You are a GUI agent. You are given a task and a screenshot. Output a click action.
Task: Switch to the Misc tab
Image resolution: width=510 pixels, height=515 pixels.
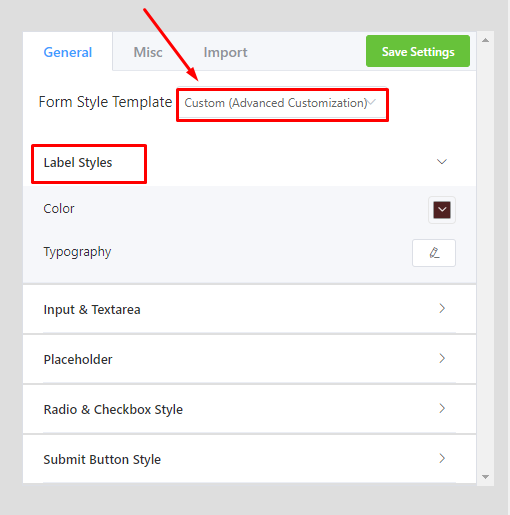pyautogui.click(x=148, y=52)
